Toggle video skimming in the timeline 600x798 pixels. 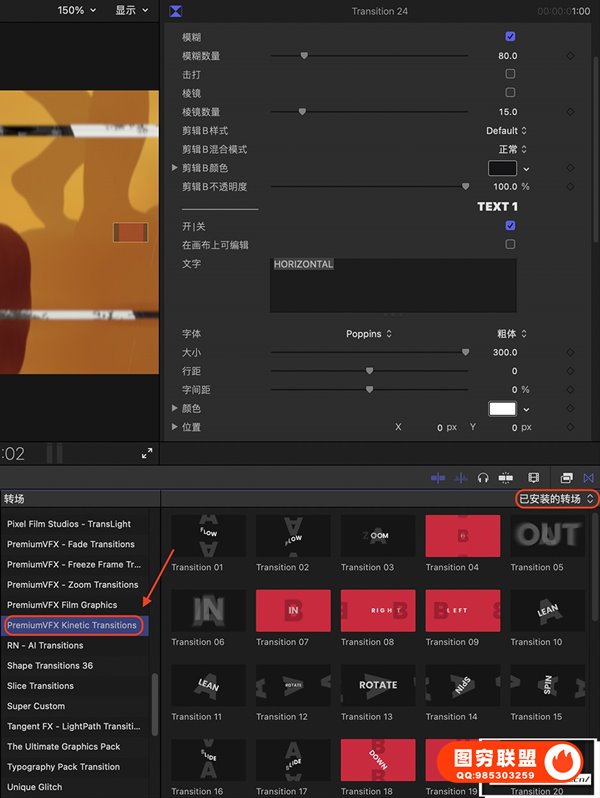pos(438,478)
